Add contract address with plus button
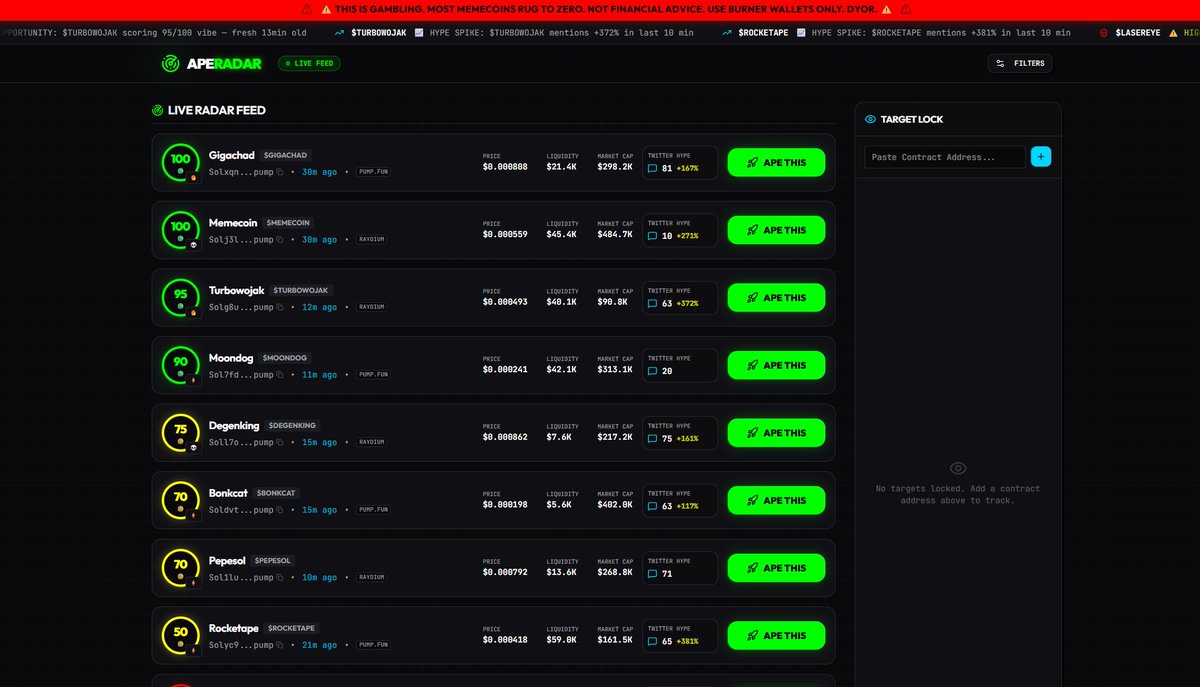This screenshot has width=1200, height=687. point(1041,156)
